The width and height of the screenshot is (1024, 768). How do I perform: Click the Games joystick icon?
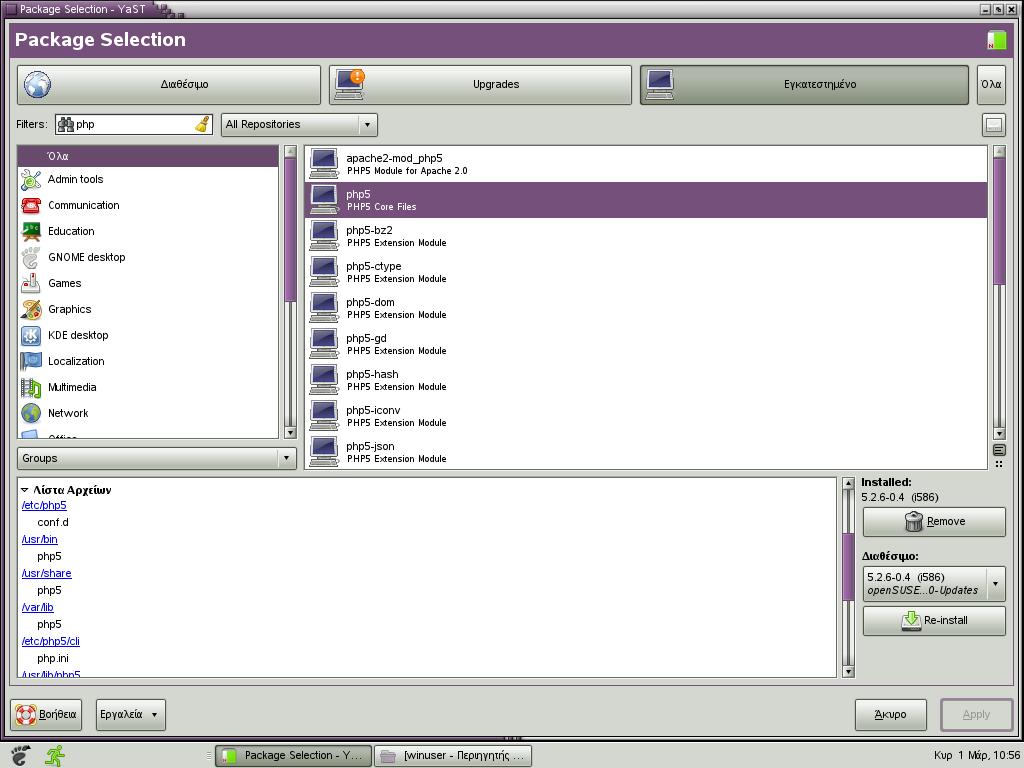pyautogui.click(x=31, y=283)
